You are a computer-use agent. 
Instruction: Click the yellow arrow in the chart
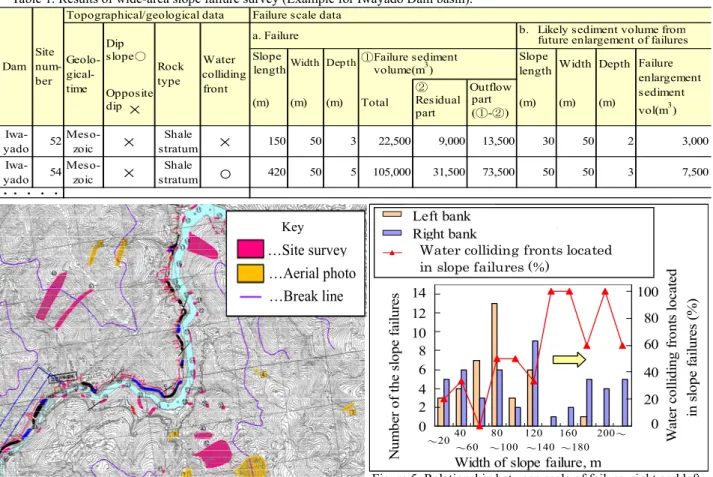coord(569,360)
